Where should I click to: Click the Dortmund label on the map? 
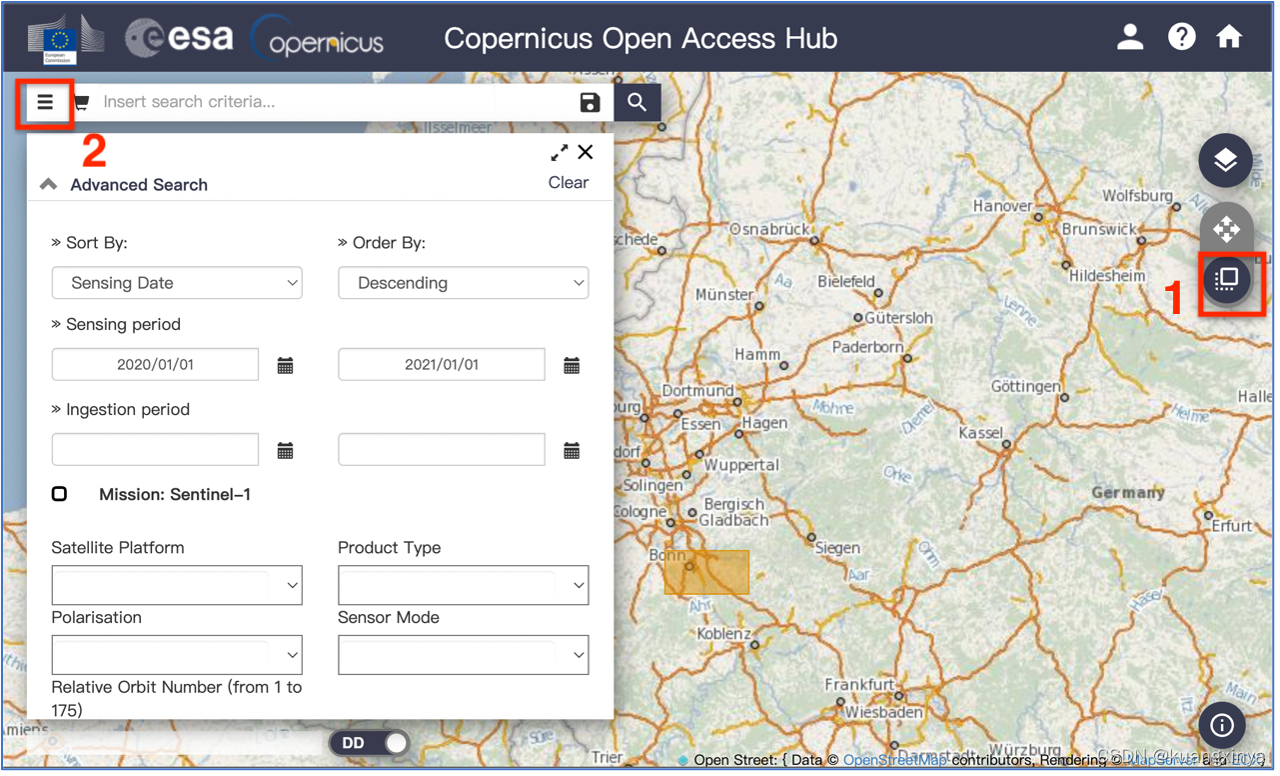coord(698,391)
